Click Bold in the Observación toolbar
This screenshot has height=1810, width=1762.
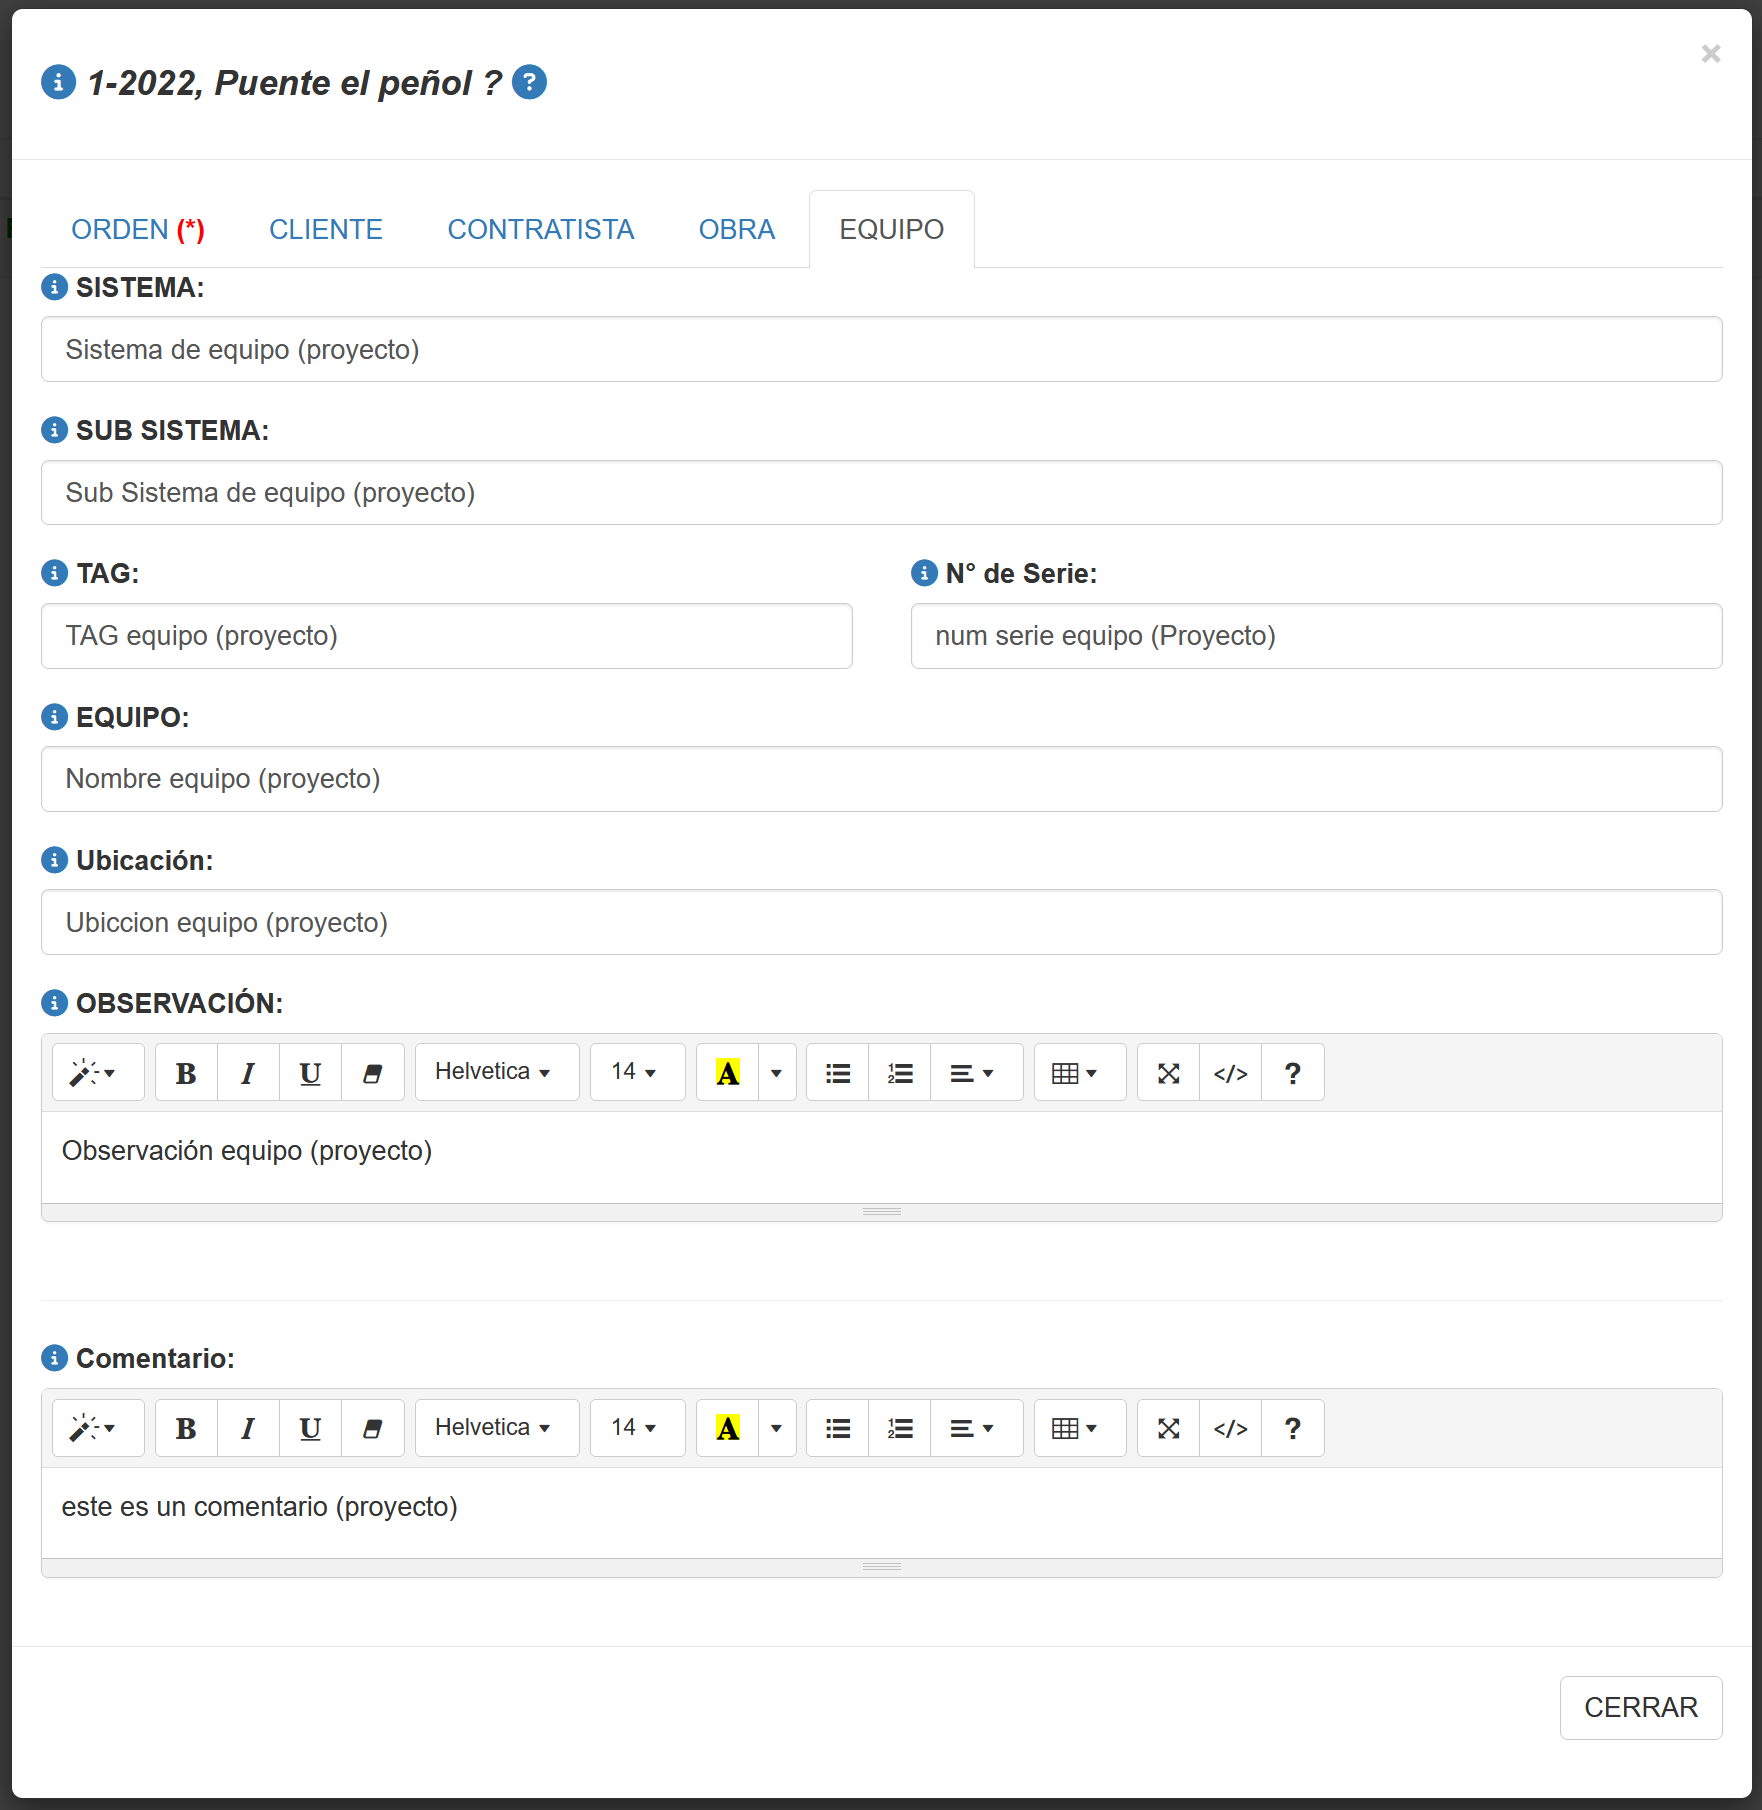pos(186,1073)
